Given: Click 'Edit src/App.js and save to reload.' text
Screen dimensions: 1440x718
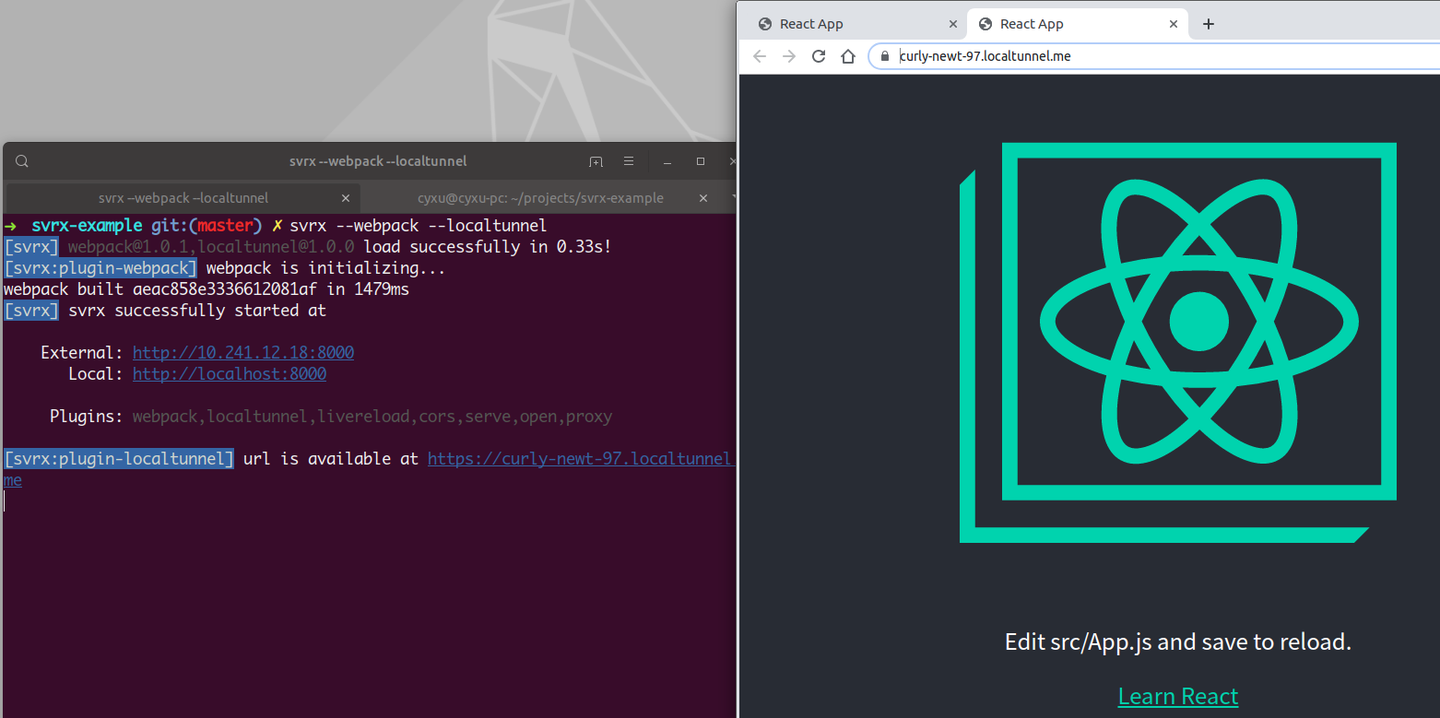Looking at the screenshot, I should click(1178, 641).
